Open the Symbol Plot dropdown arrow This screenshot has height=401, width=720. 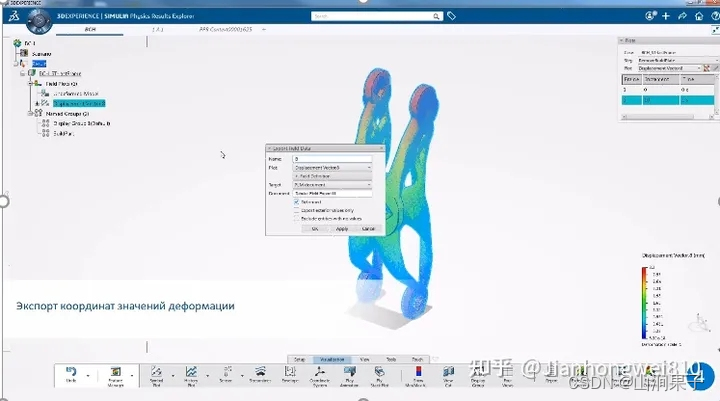coord(173,376)
